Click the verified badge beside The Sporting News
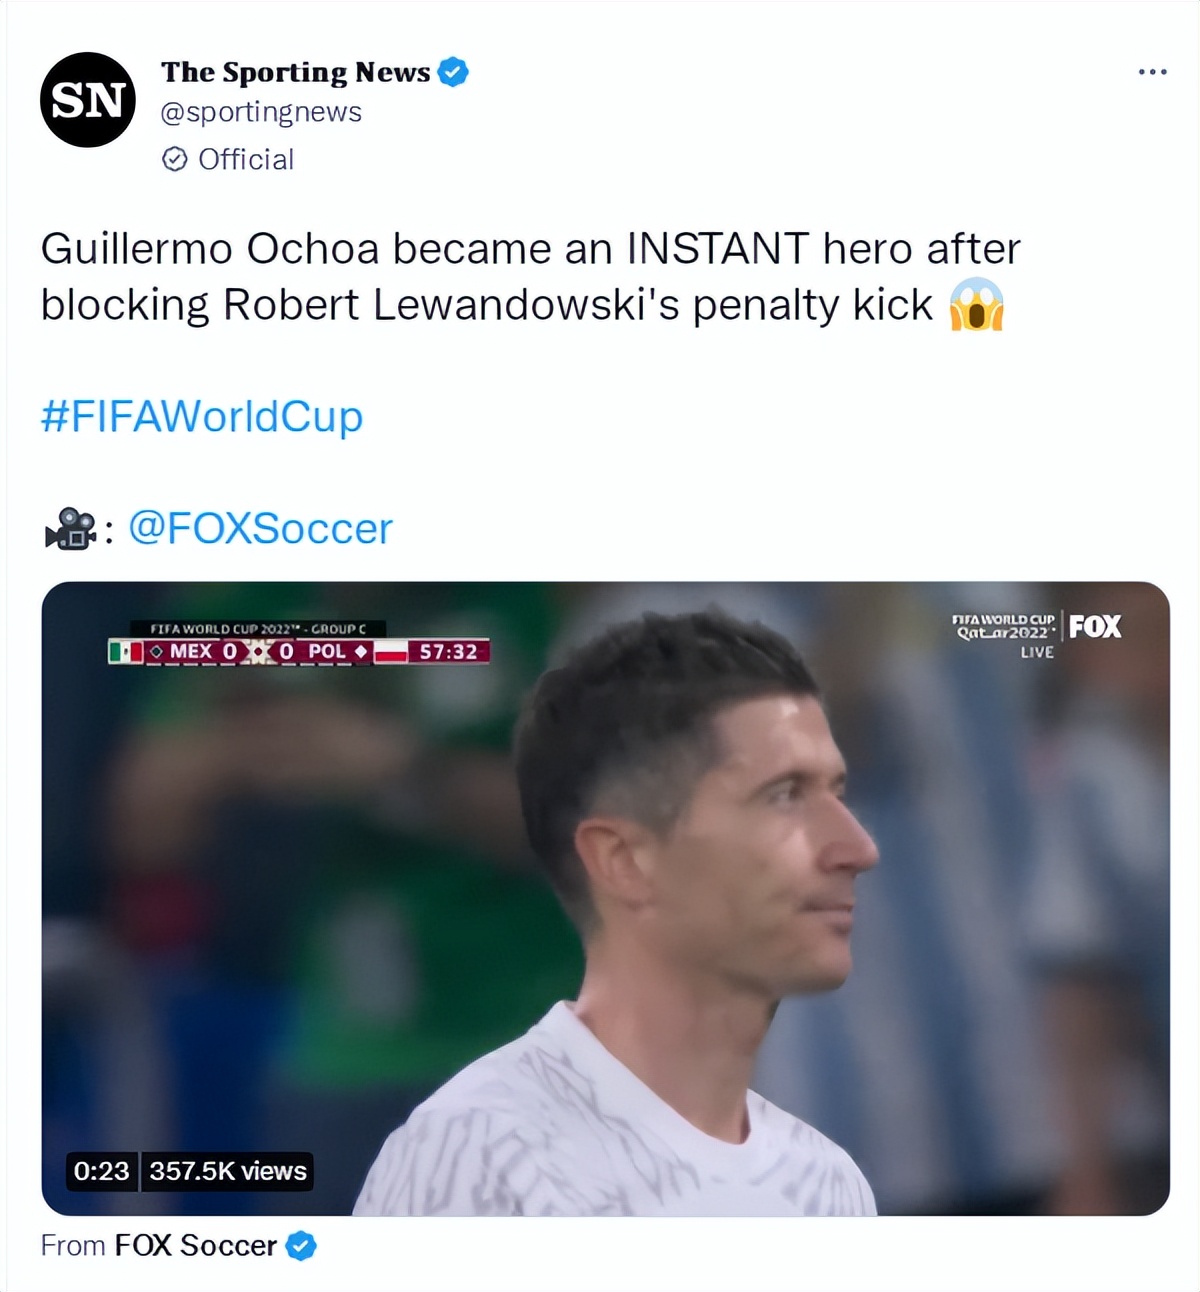 (453, 72)
